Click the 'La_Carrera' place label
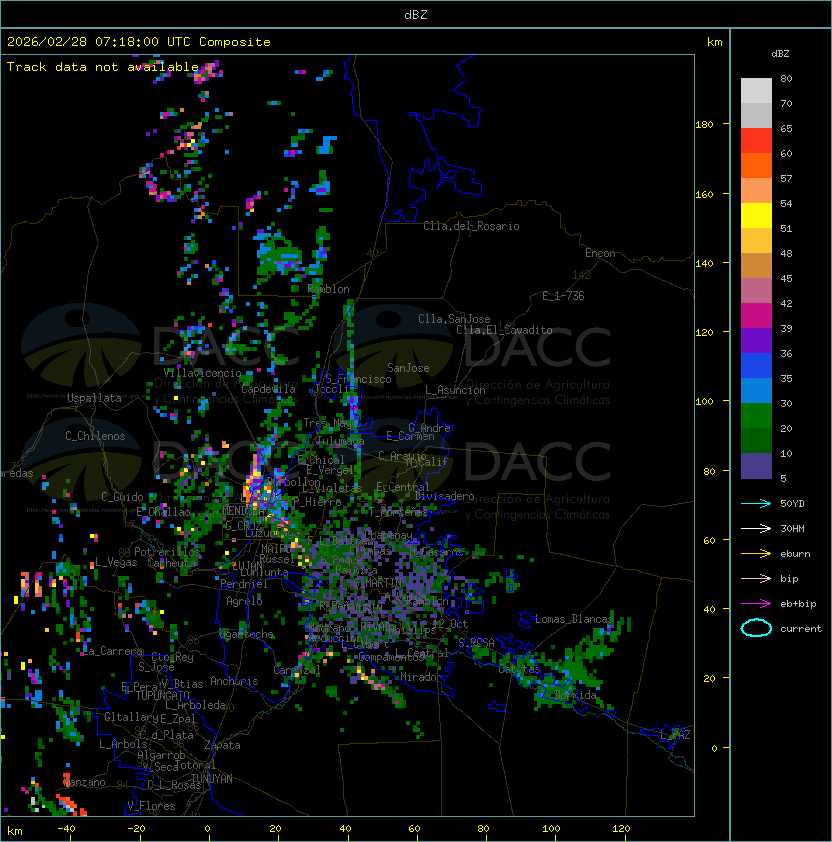This screenshot has width=832, height=842. 113,651
